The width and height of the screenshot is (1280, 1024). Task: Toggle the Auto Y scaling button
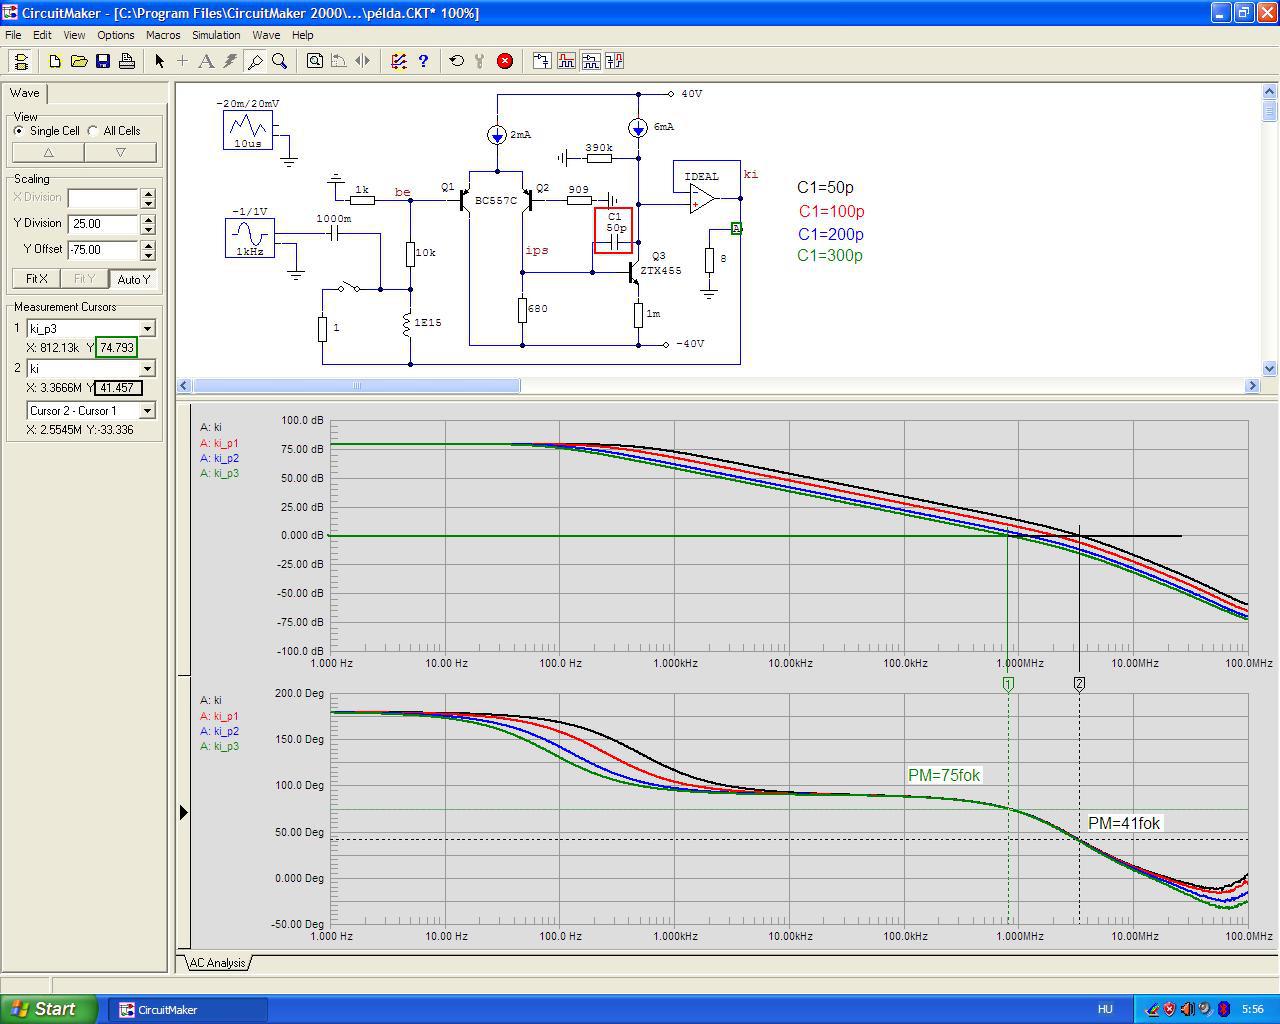[133, 279]
